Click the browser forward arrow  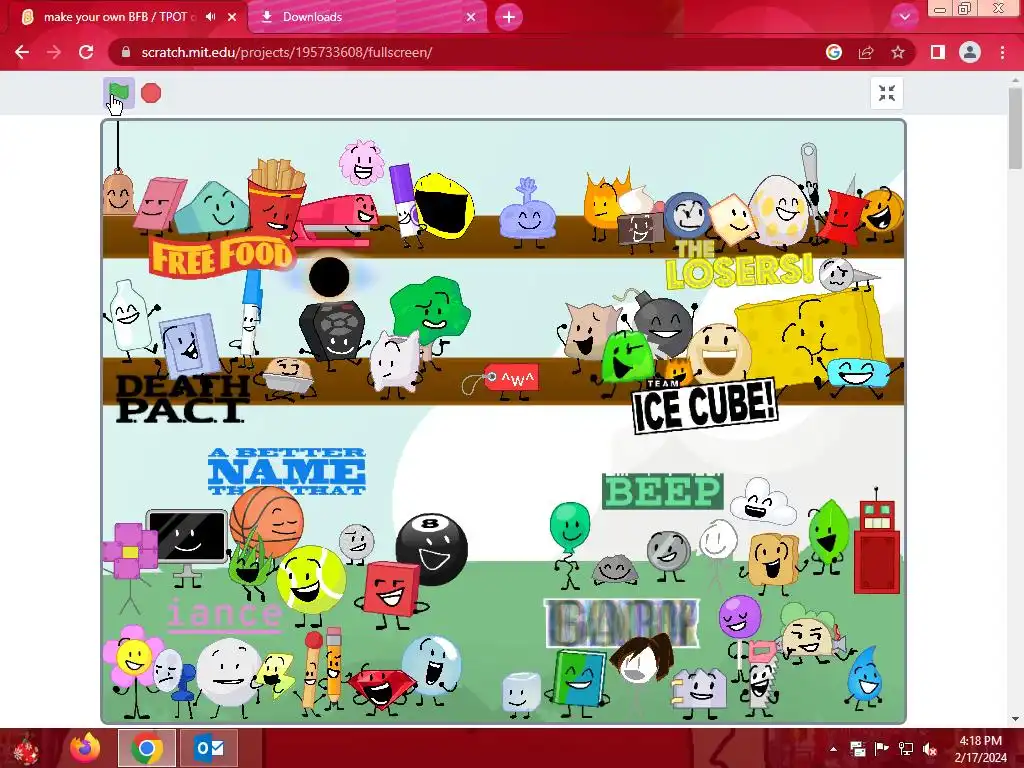coord(54,52)
